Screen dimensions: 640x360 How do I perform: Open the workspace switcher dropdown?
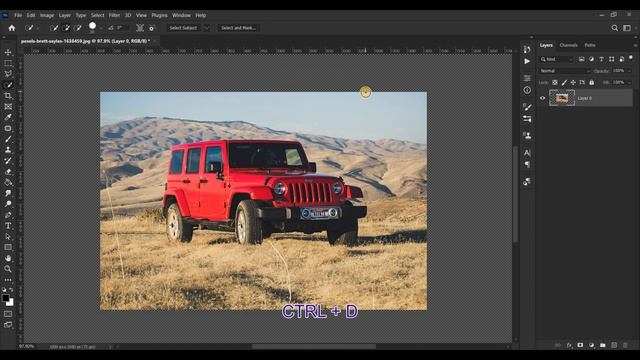point(627,28)
